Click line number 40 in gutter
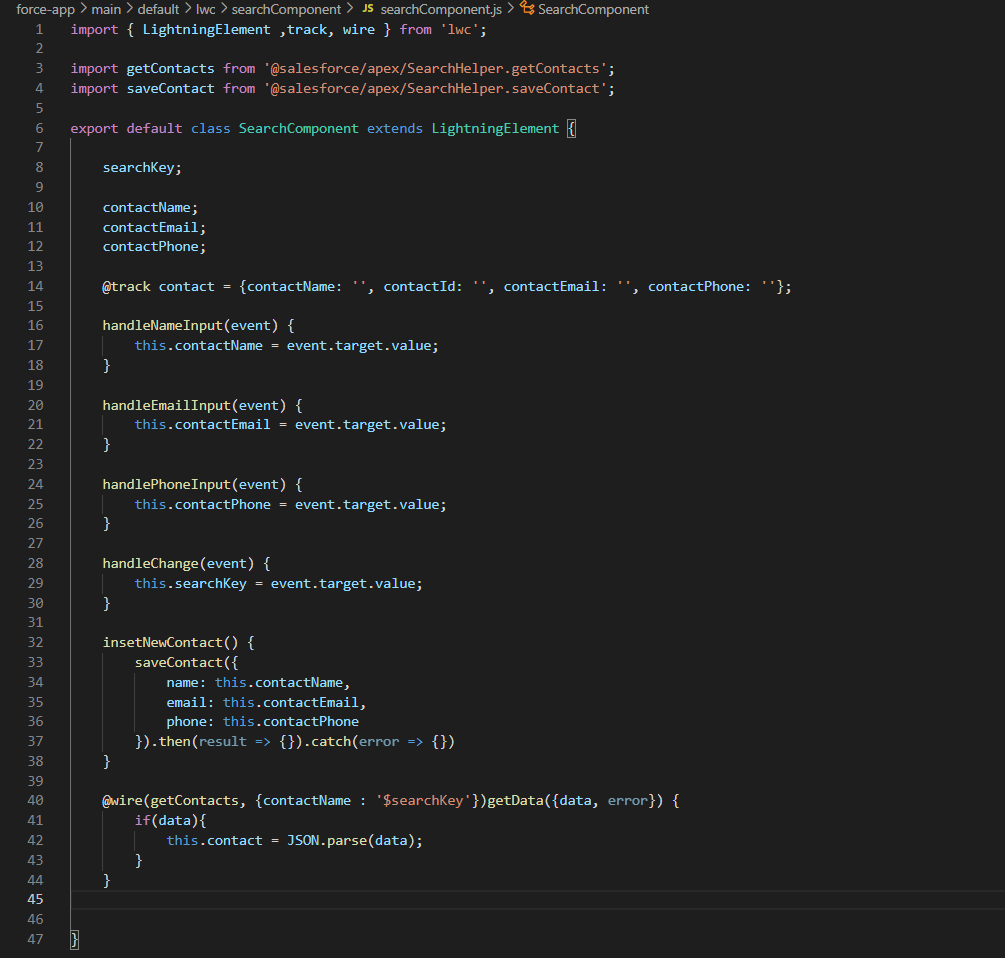1005x958 pixels. click(35, 800)
